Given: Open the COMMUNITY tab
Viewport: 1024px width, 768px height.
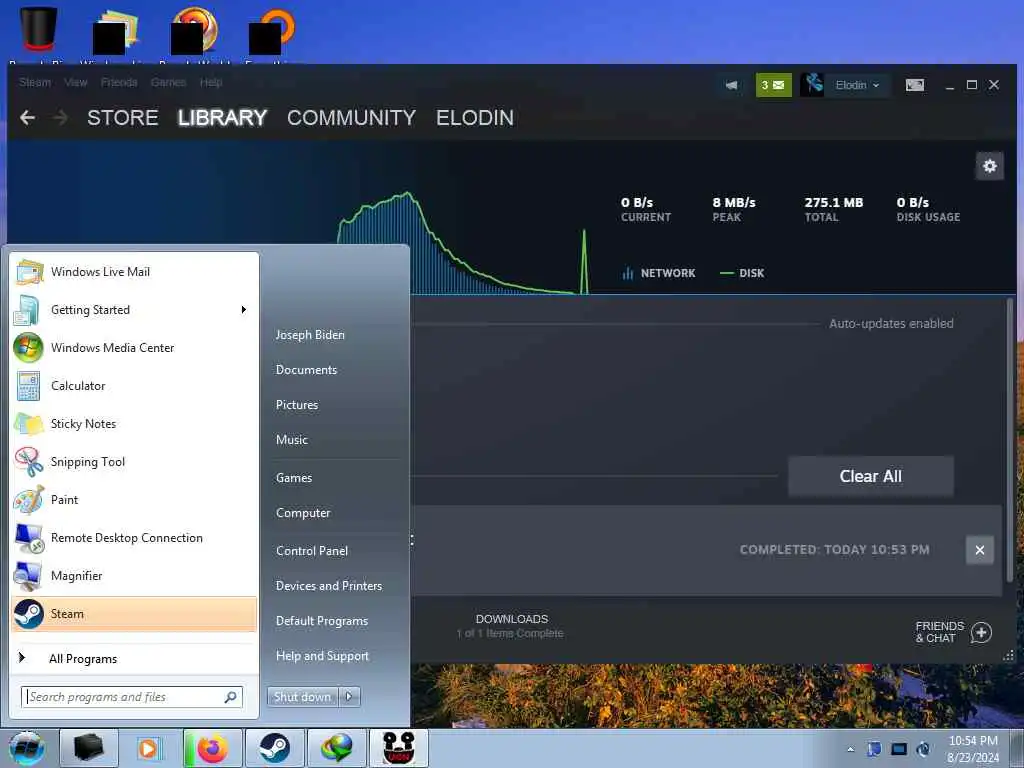Looking at the screenshot, I should click(351, 118).
